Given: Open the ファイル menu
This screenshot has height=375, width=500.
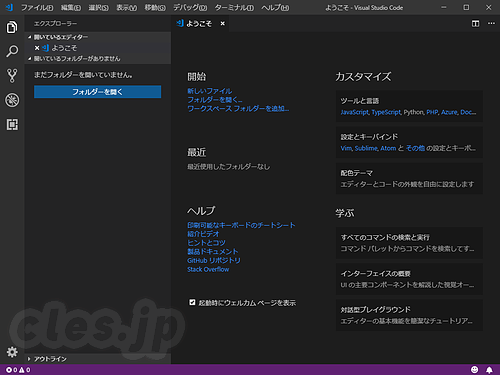Looking at the screenshot, I should (37, 7).
